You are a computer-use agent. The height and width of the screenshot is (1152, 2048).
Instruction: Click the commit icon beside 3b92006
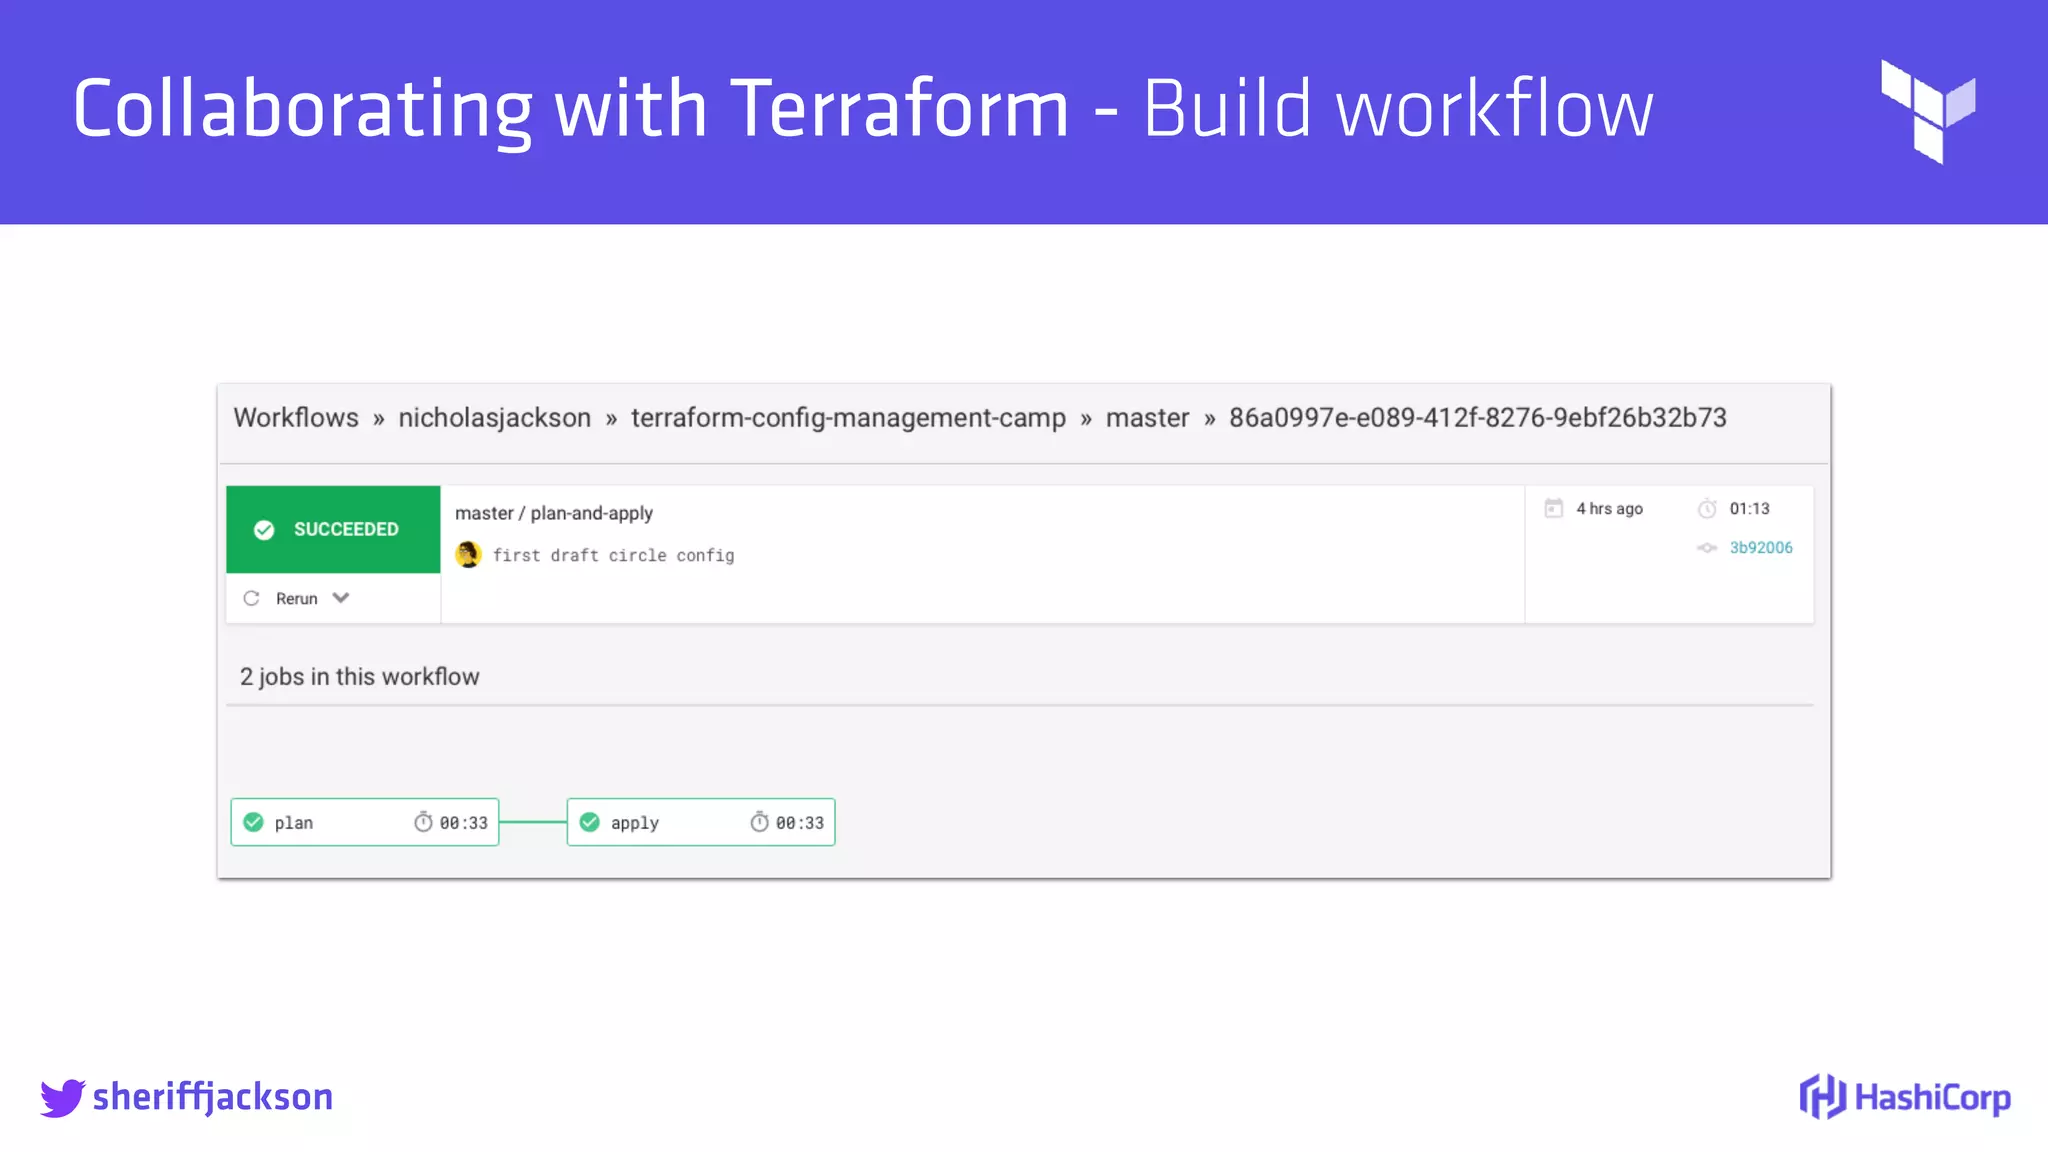click(x=1707, y=547)
